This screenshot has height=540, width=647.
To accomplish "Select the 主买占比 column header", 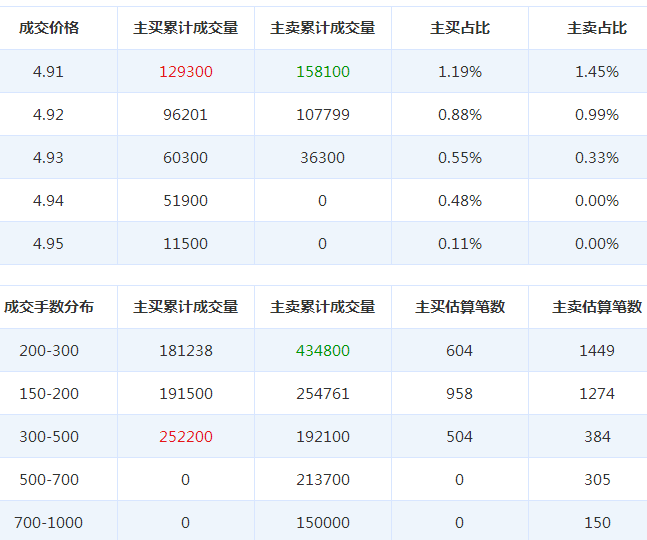I will pos(460,28).
